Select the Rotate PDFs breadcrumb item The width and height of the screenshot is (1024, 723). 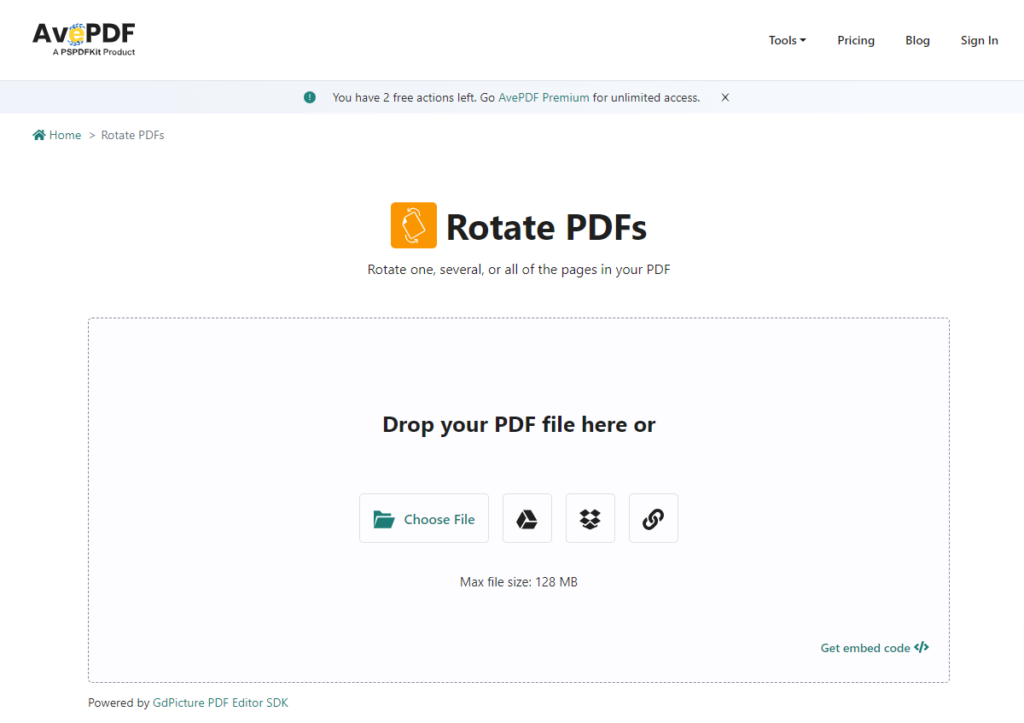[132, 134]
